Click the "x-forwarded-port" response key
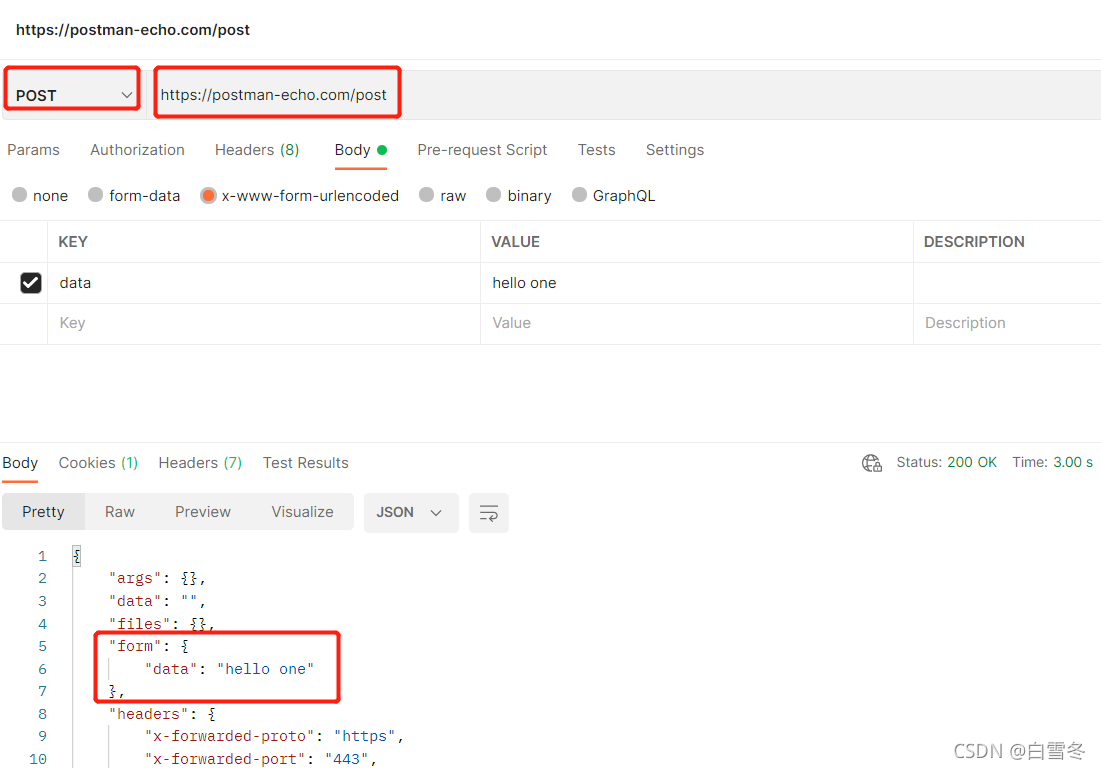 click(x=225, y=759)
